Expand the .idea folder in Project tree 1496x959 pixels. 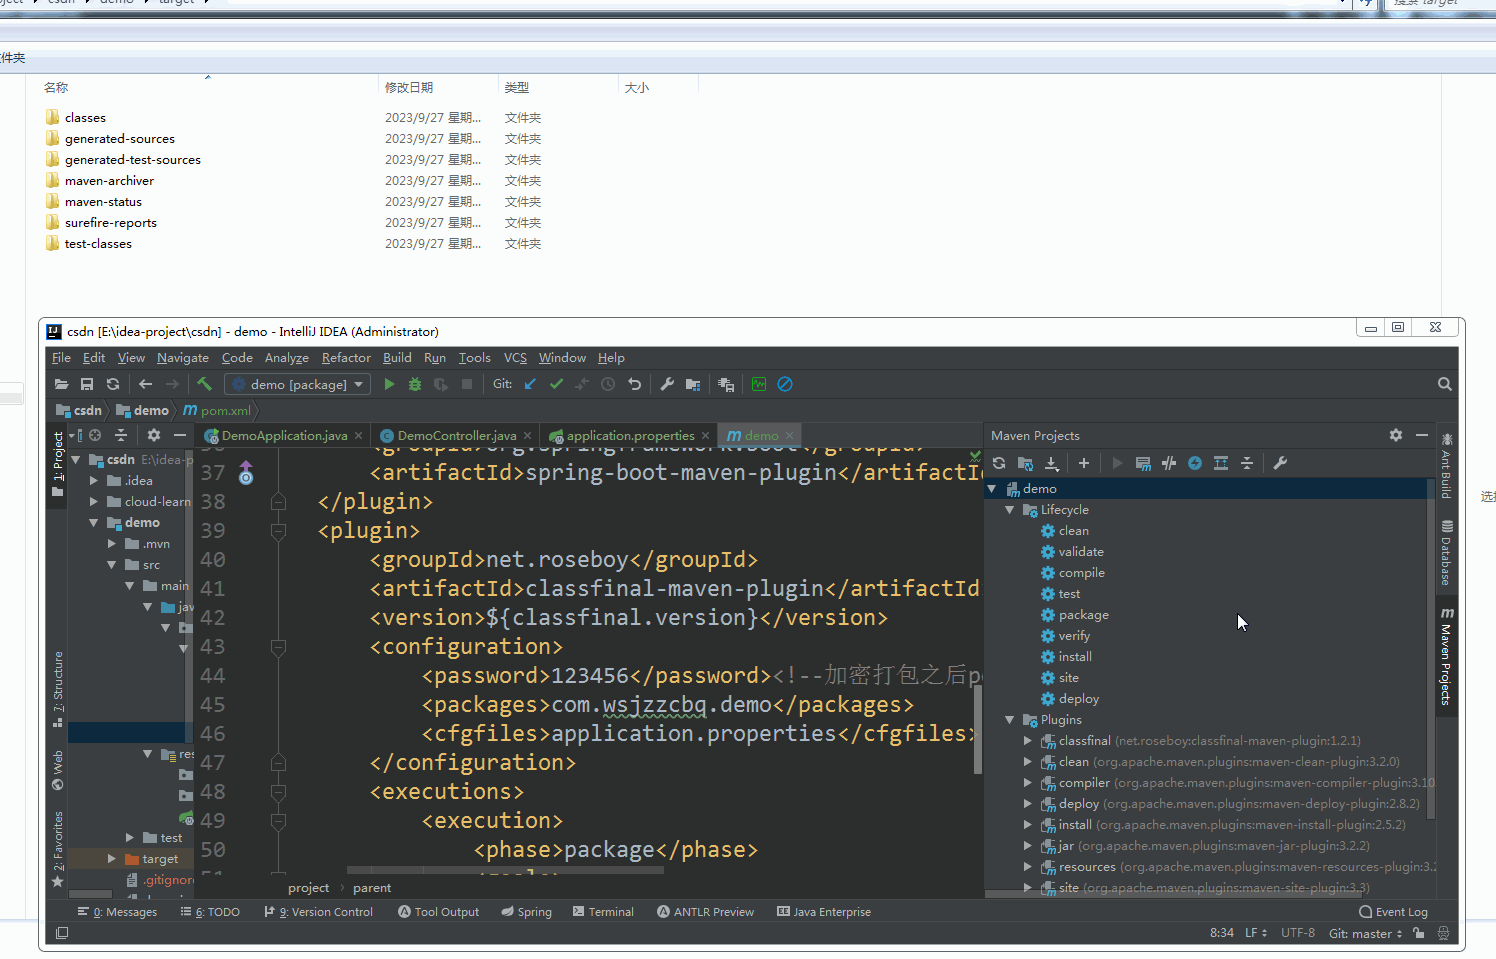(x=94, y=481)
